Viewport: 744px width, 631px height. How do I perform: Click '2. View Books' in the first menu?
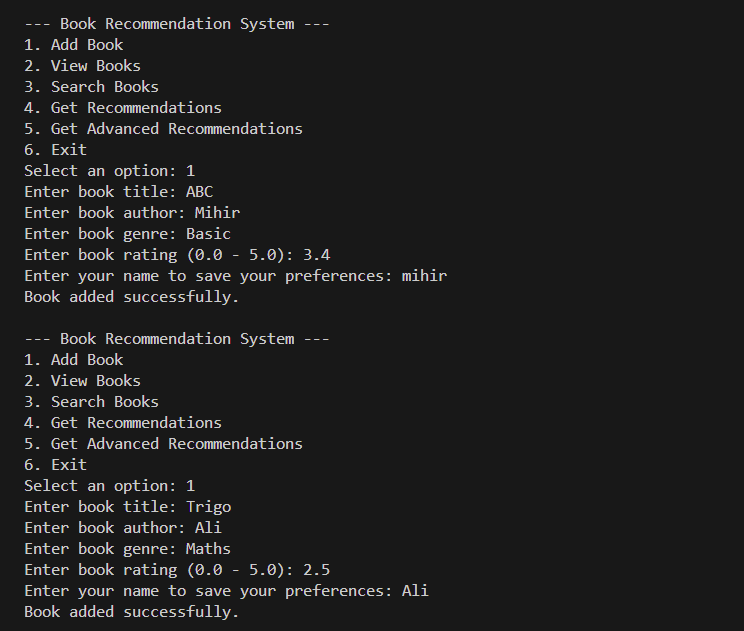click(82, 66)
